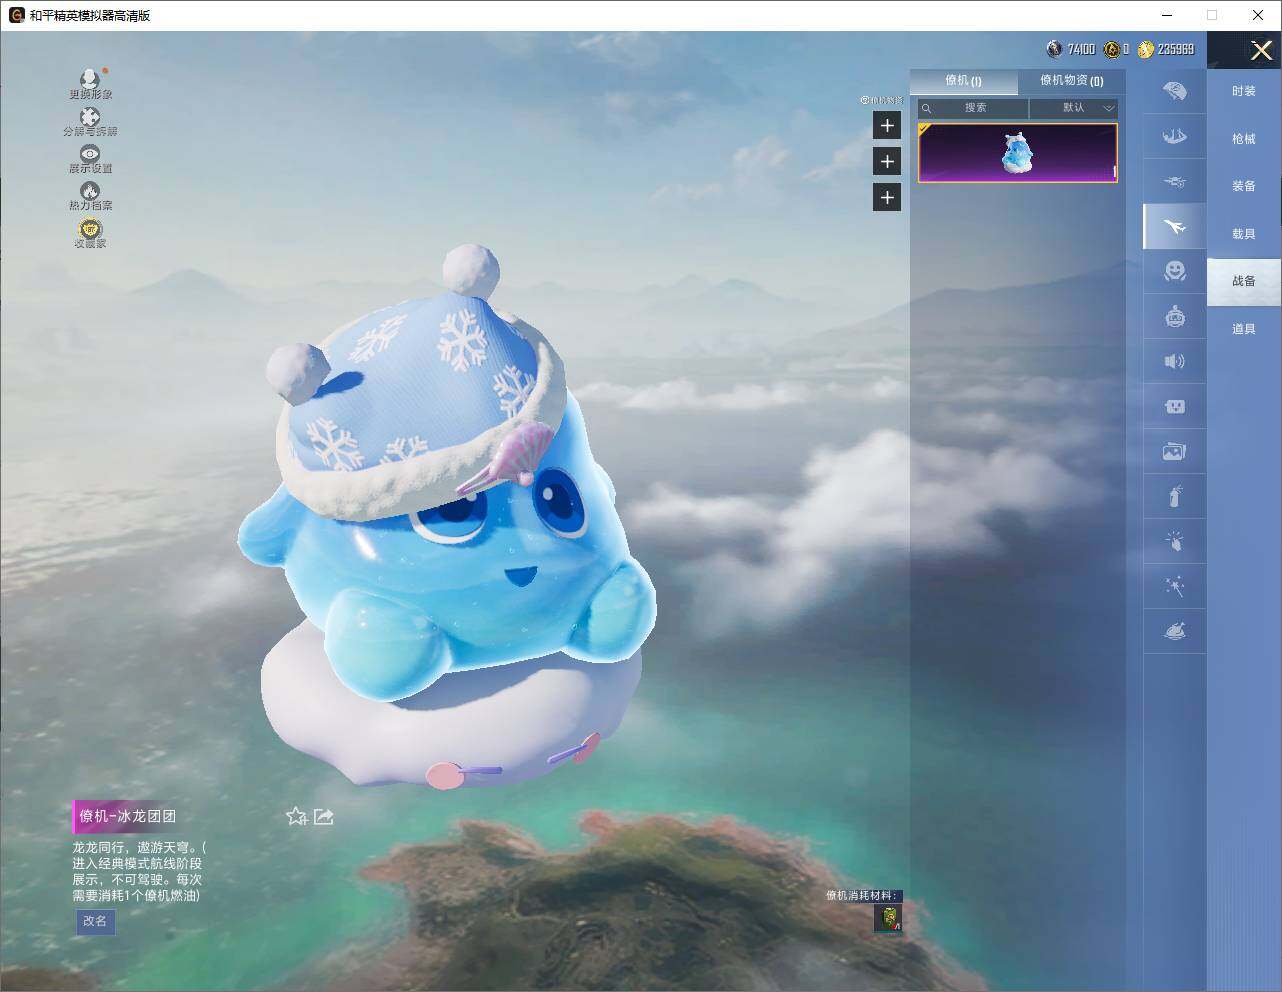Select the glider wings category icon
Viewport: 1282px width, 992px height.
(x=1175, y=136)
